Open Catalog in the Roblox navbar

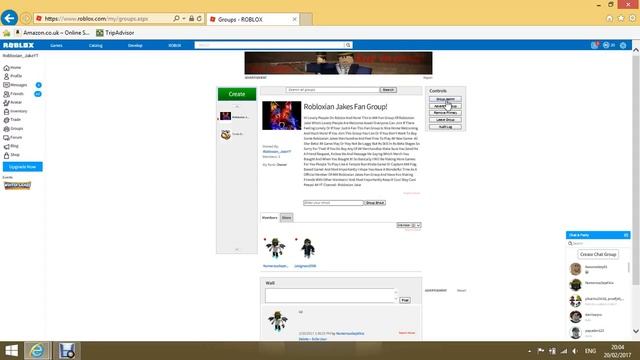coord(96,45)
